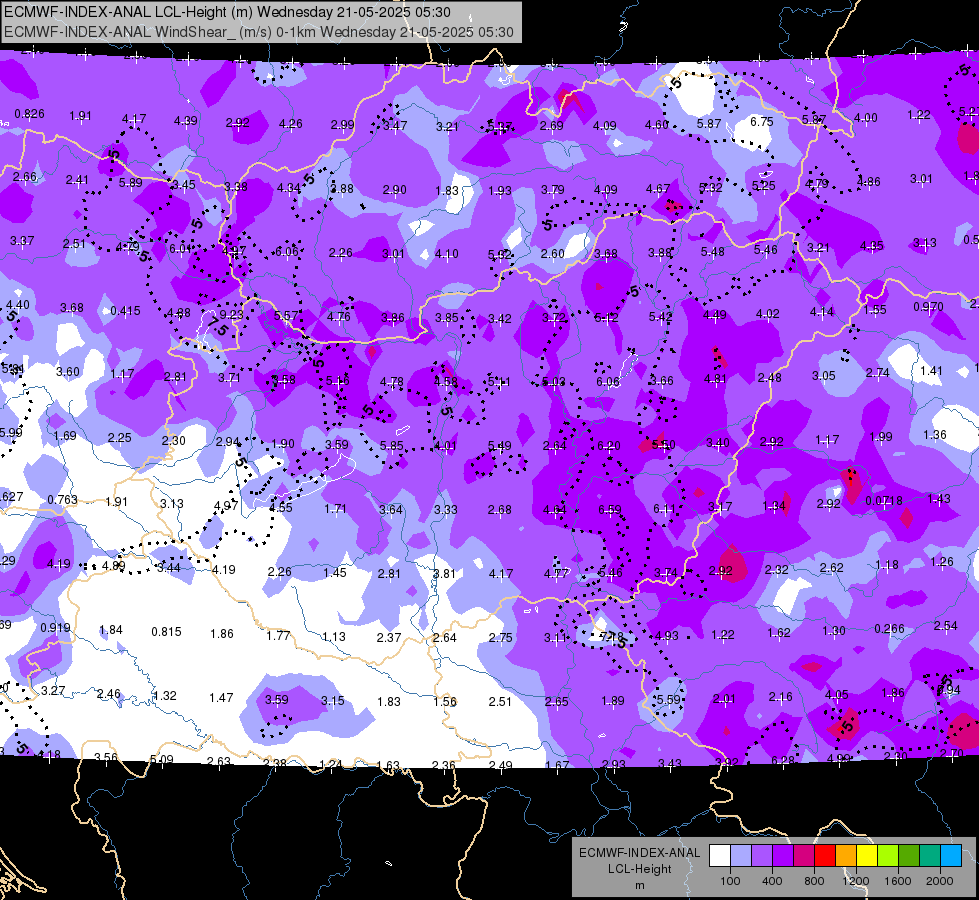Viewport: 979px width, 900px height.
Task: Click the wind shear value '5.25'
Action: pyautogui.click(x=764, y=185)
